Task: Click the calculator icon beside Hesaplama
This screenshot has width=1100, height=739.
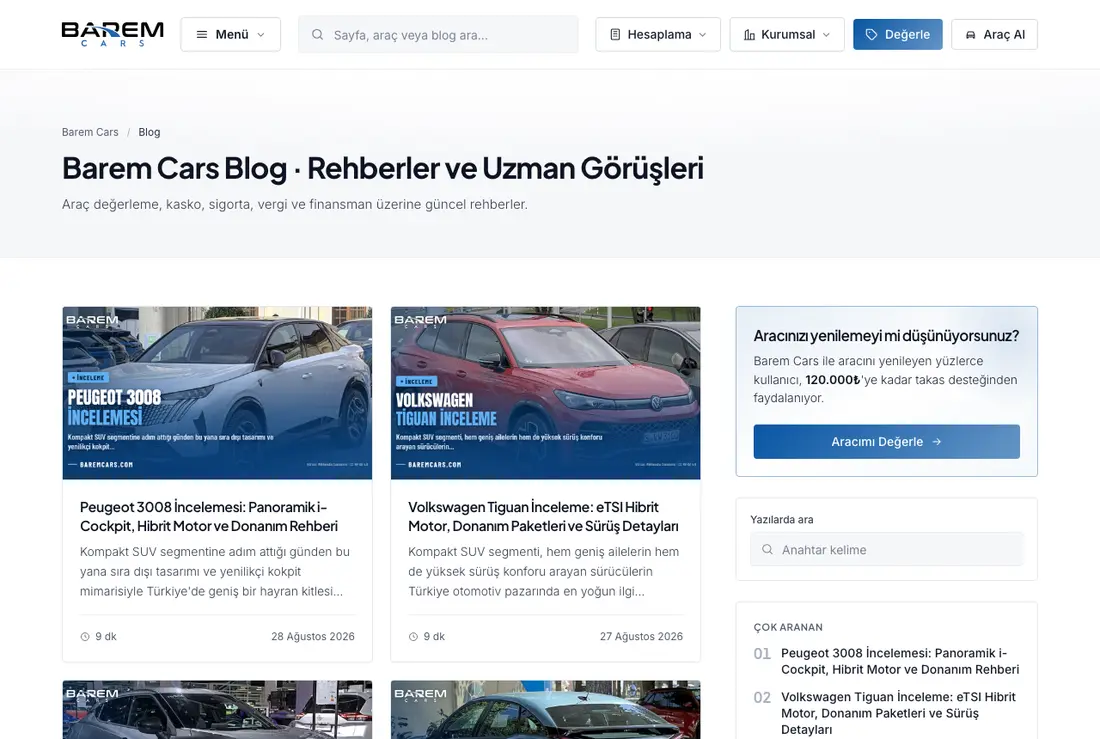Action: tap(615, 34)
